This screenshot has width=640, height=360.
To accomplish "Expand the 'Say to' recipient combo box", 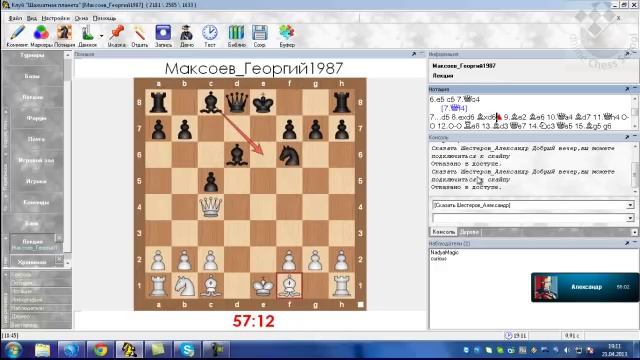I will (630, 205).
